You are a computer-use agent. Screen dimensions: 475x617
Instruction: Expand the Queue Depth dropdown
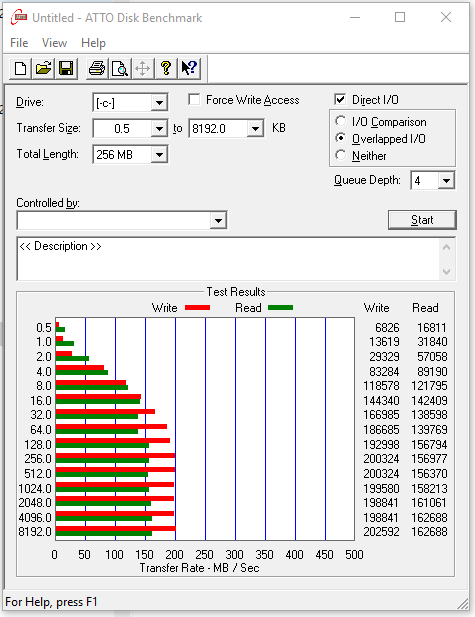coord(446,181)
